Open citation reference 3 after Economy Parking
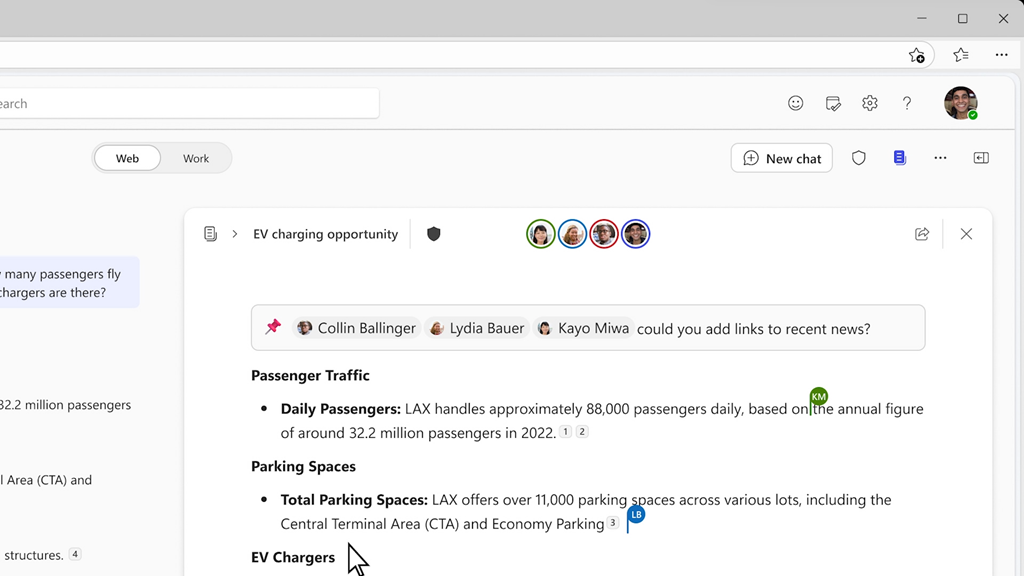This screenshot has height=576, width=1024. [613, 523]
